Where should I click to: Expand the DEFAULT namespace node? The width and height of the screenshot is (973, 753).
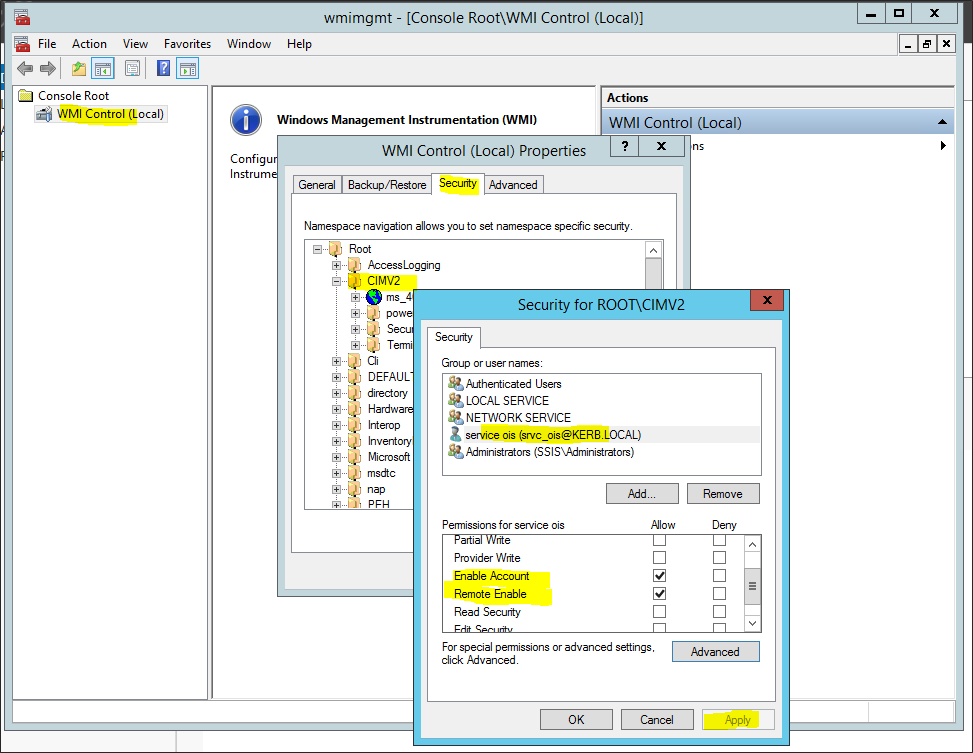click(336, 377)
